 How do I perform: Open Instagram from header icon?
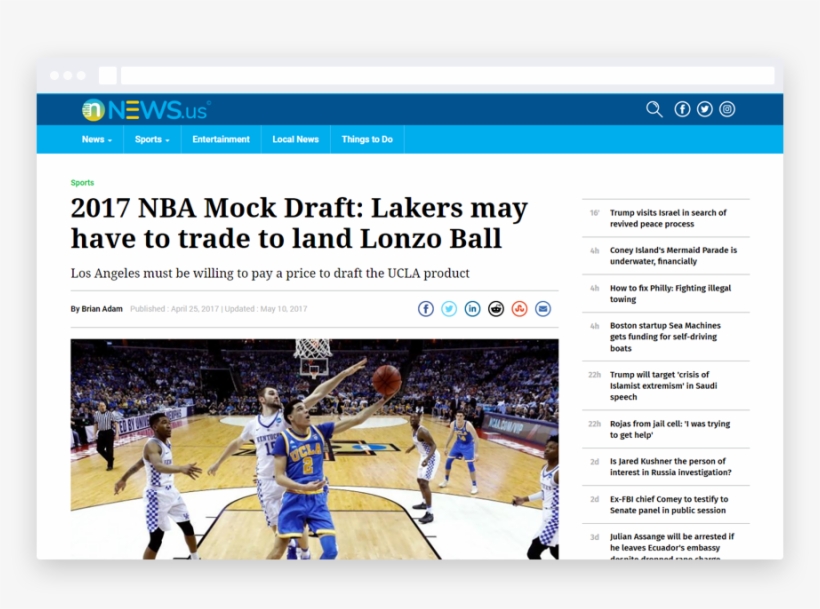(x=727, y=109)
